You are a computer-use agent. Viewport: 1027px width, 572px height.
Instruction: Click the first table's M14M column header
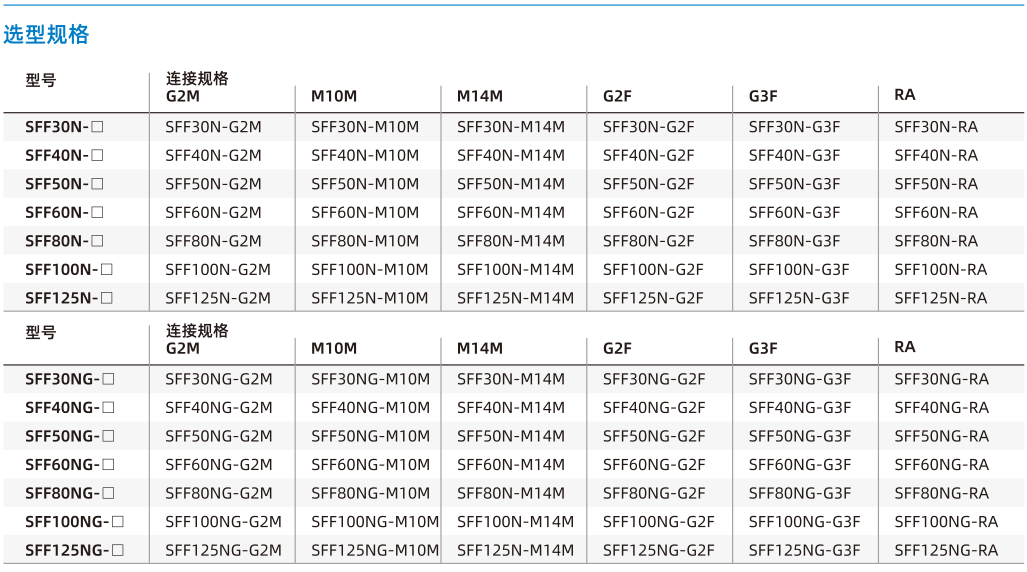480,96
